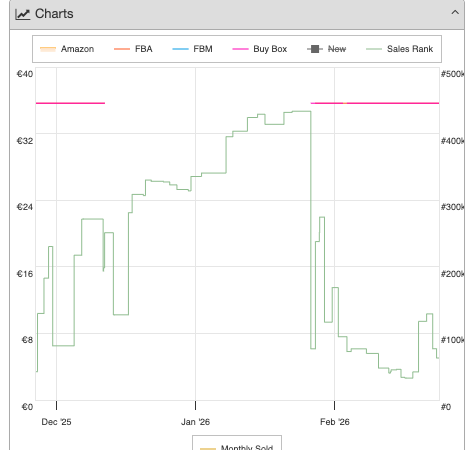Toggle the FBA series in legend
This screenshot has width=474, height=450.
pyautogui.click(x=133, y=49)
